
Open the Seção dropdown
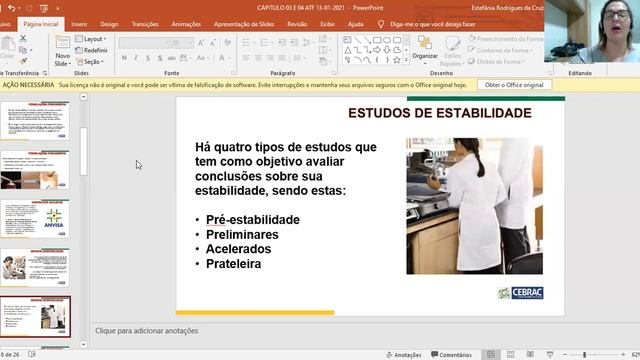click(x=90, y=62)
